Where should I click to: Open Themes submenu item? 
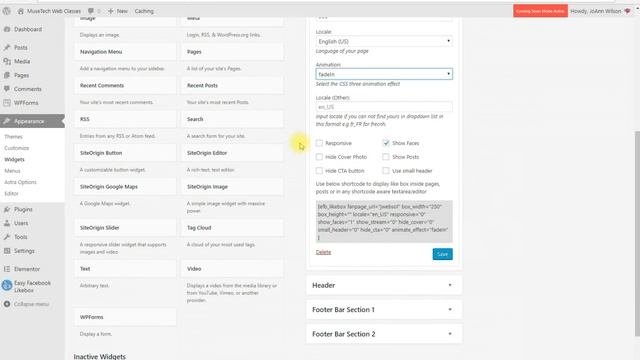pos(13,137)
